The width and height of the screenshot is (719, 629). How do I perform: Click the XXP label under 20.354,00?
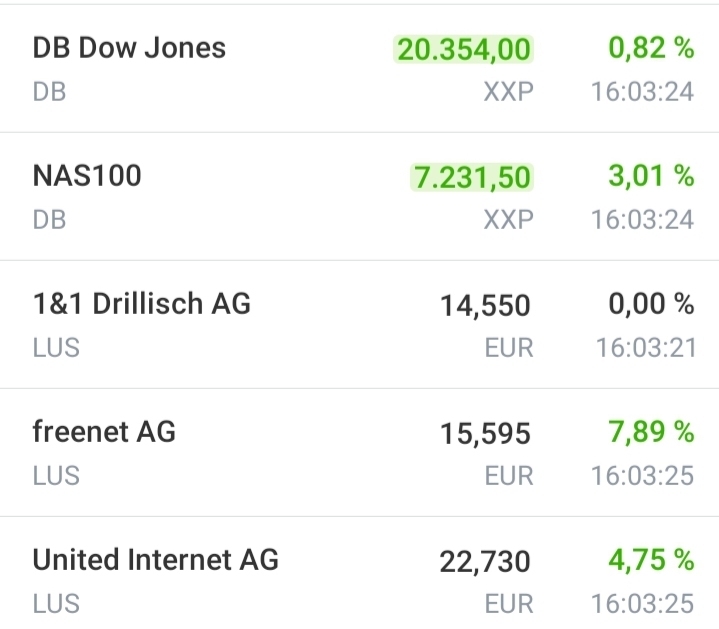pyautogui.click(x=508, y=92)
